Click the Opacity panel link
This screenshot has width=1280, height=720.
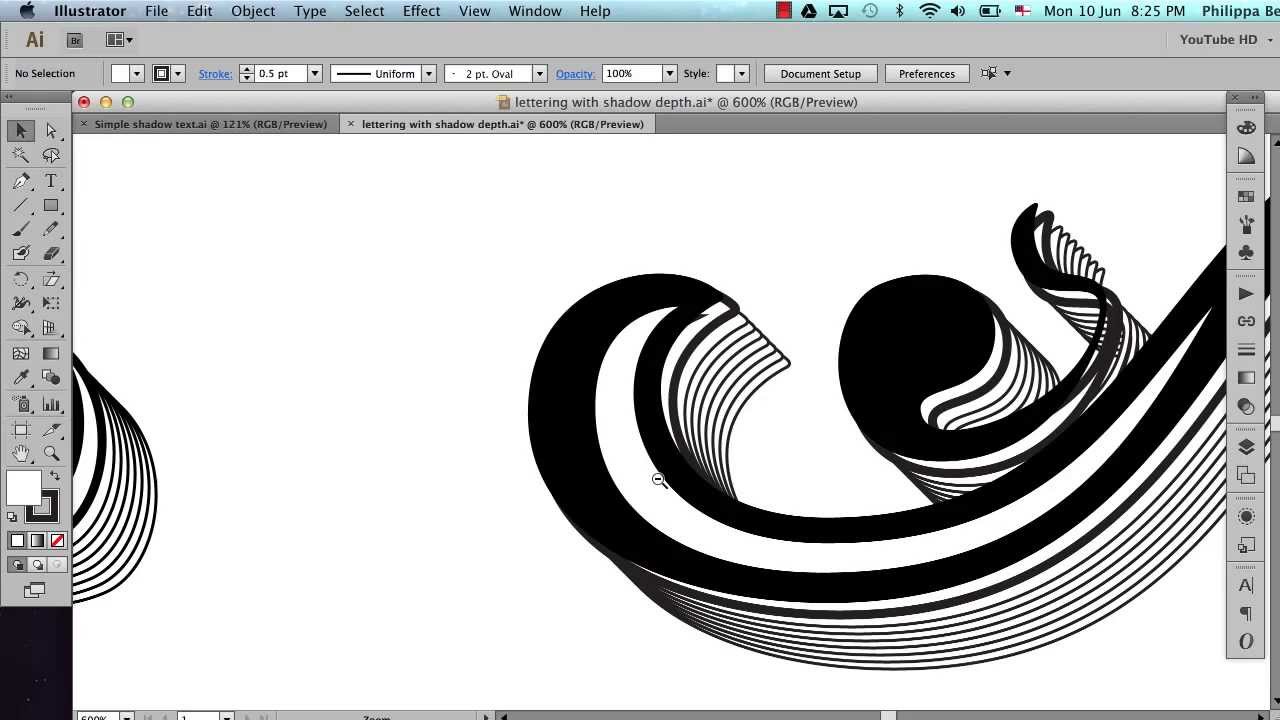pos(575,74)
